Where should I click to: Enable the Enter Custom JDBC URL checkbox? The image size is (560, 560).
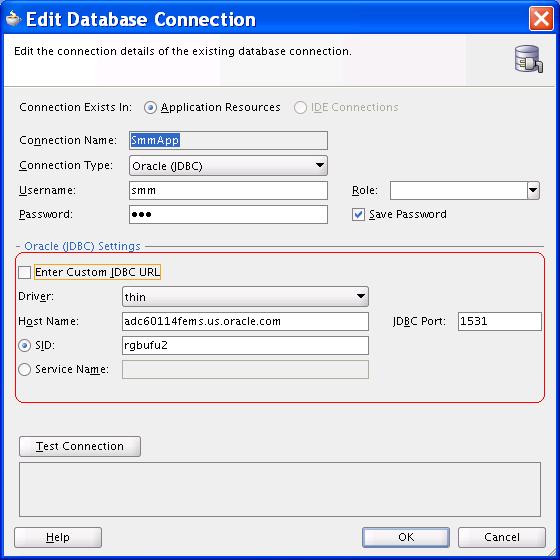[x=24, y=272]
